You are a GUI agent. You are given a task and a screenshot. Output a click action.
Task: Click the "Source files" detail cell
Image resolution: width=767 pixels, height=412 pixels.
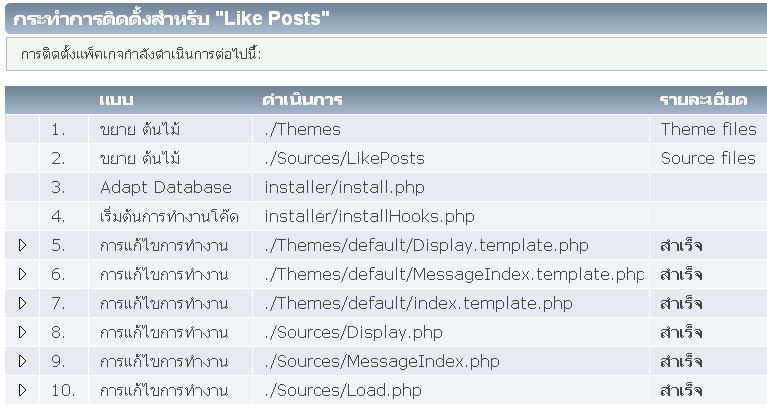coord(708,158)
